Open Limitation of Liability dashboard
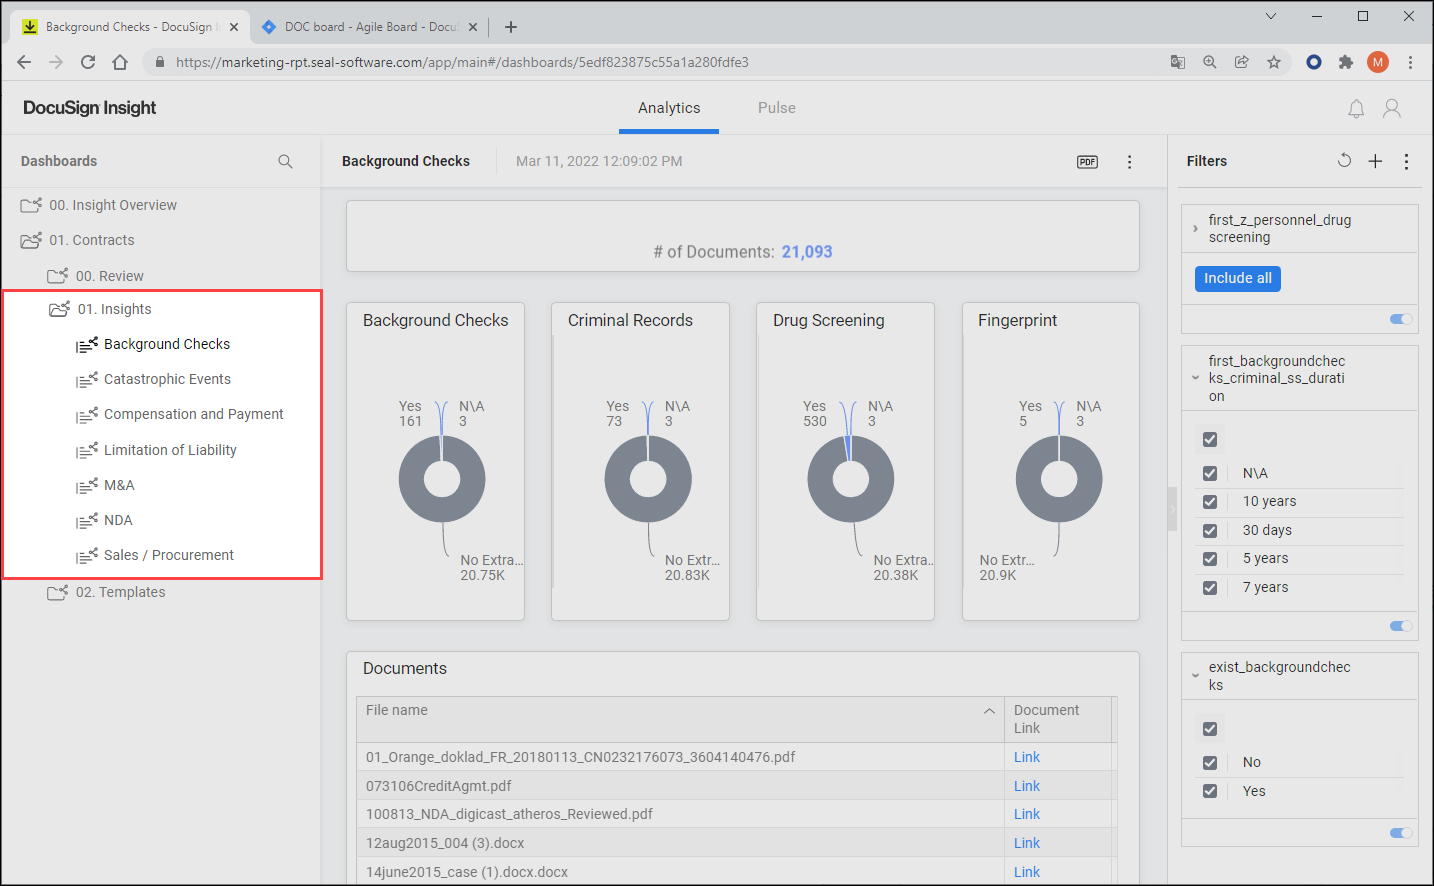1434x886 pixels. pyautogui.click(x=170, y=451)
